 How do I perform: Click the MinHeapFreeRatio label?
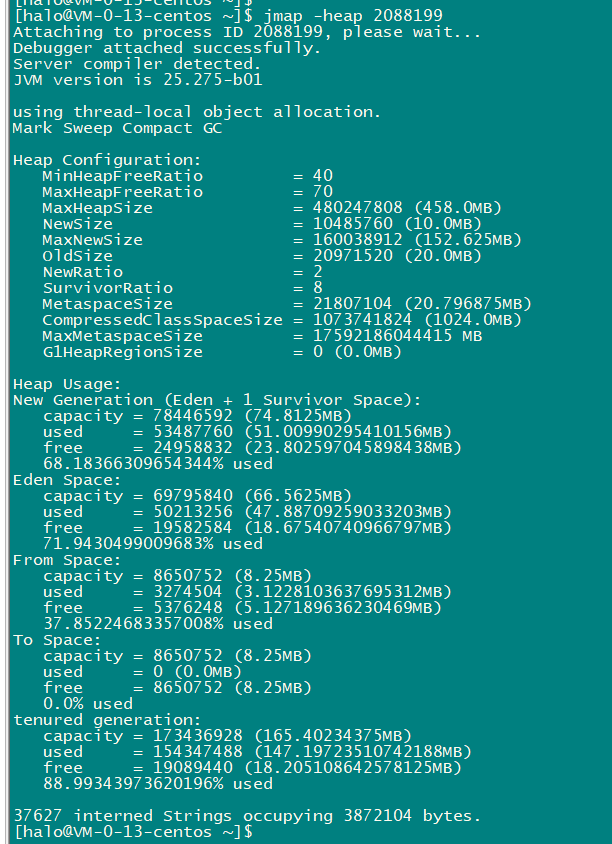[x=122, y=176]
